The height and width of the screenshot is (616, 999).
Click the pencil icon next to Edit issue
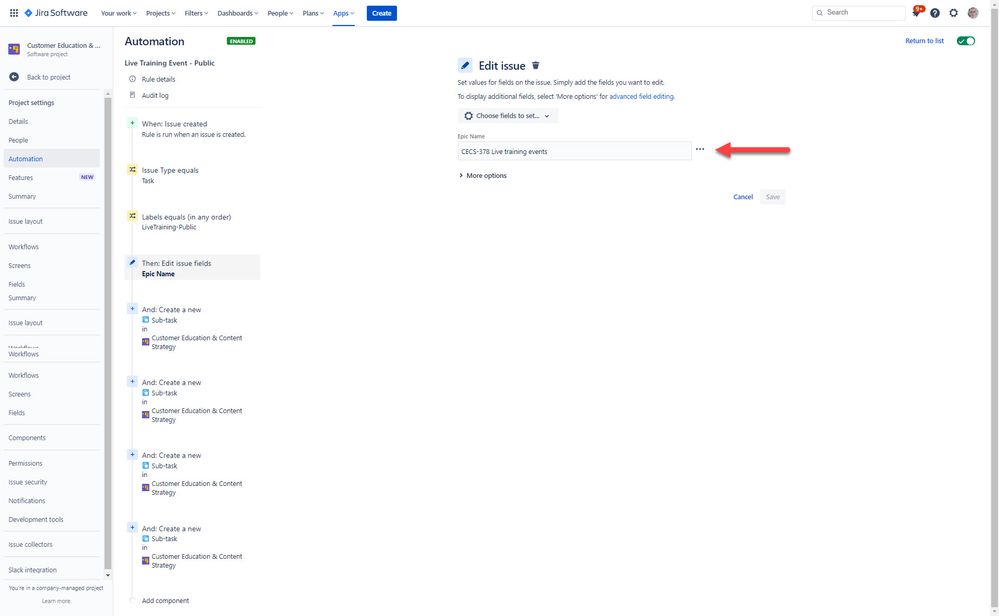tap(463, 64)
